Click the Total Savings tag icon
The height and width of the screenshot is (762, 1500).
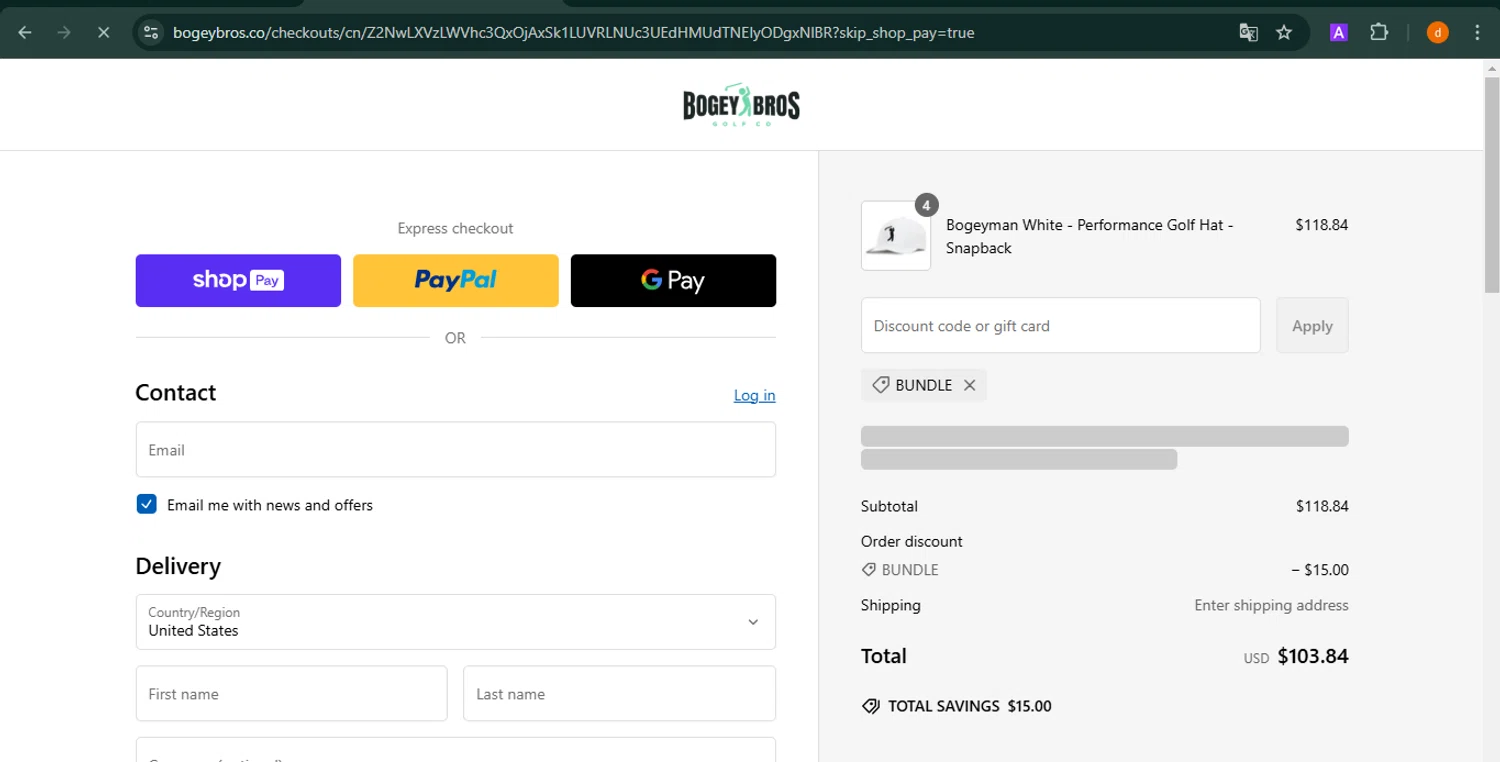pos(871,706)
